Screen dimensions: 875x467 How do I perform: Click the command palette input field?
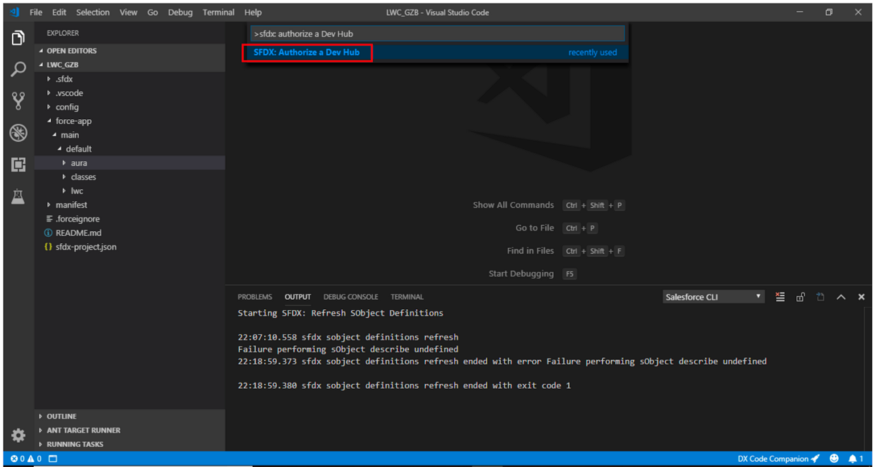click(x=438, y=33)
